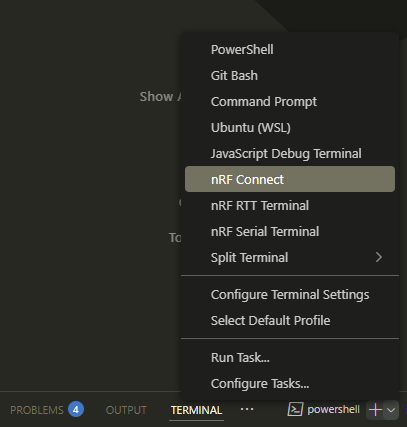Screen dimensions: 407x427
Task: Launch Ubuntu (WSL) terminal
Action: (290, 128)
